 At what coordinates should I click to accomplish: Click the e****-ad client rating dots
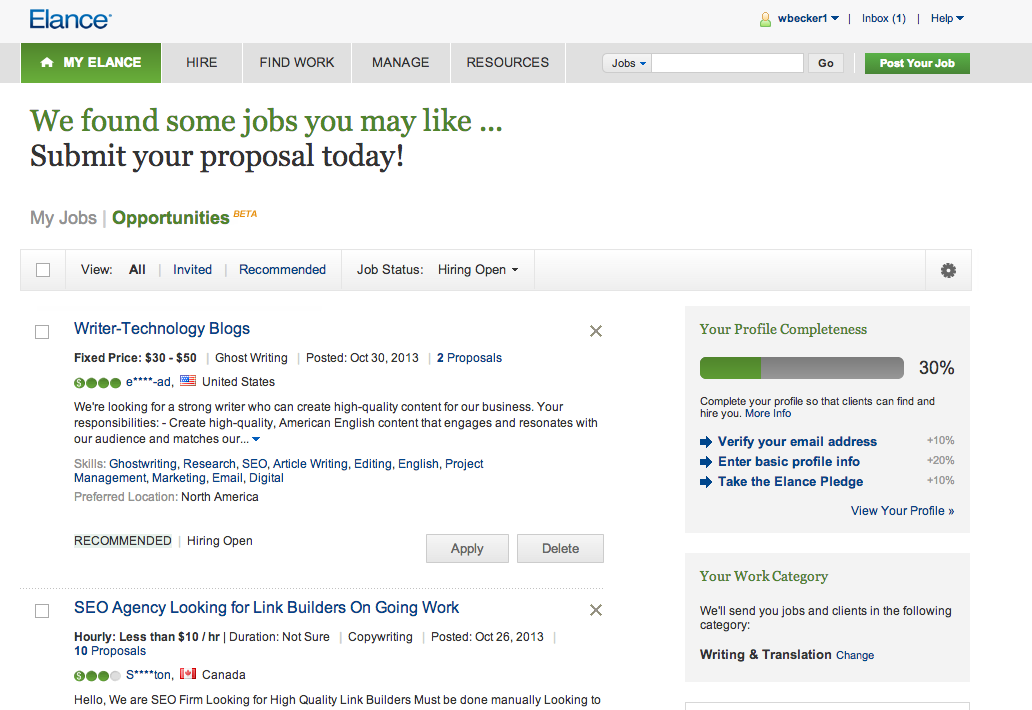(x=97, y=382)
